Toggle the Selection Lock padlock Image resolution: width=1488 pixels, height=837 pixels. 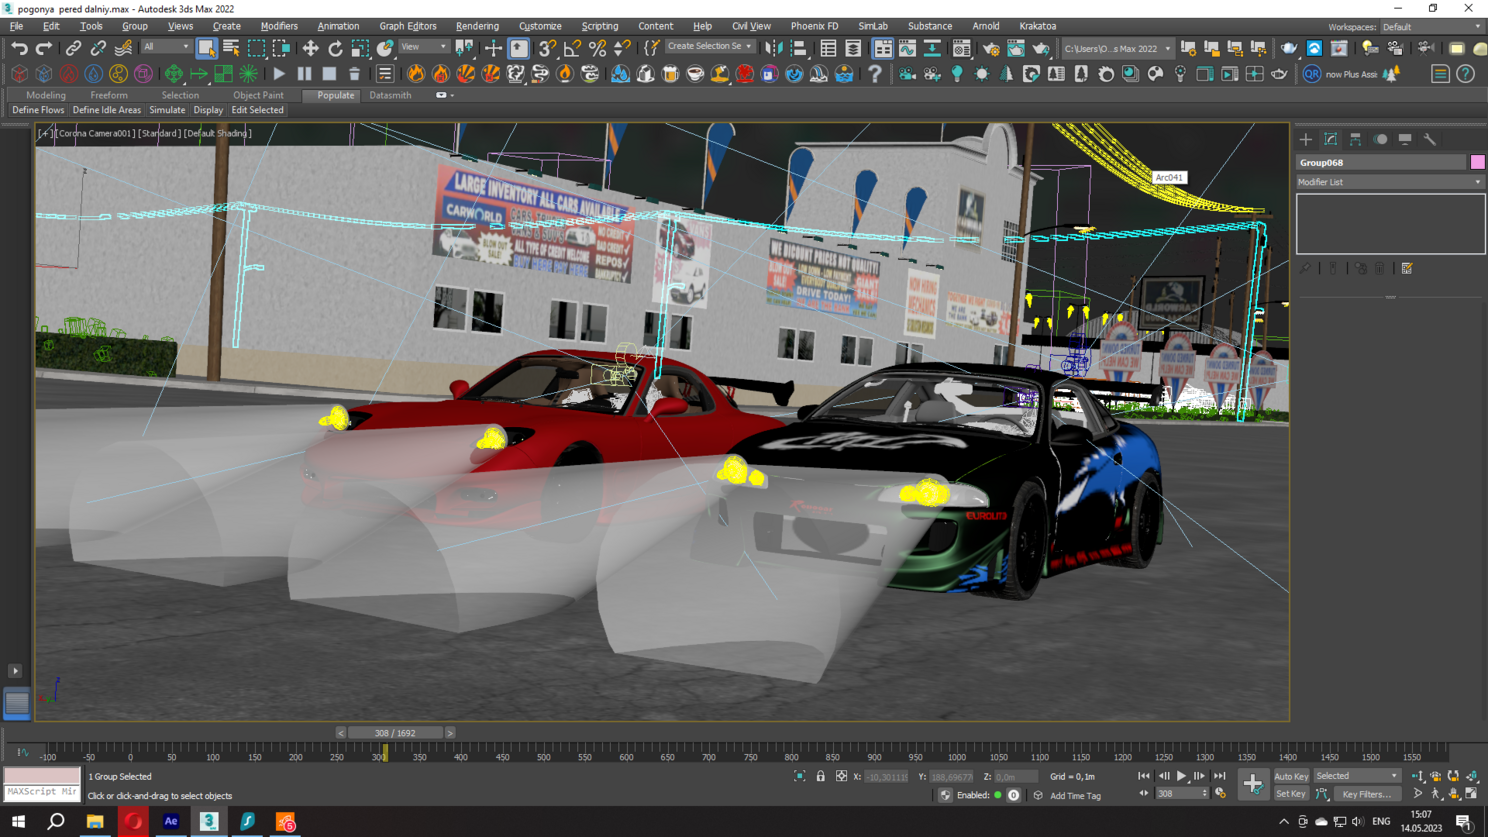[x=820, y=776]
